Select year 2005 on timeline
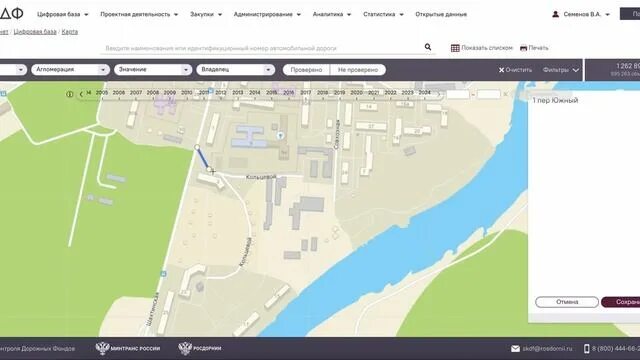The image size is (640, 360). 102,93
